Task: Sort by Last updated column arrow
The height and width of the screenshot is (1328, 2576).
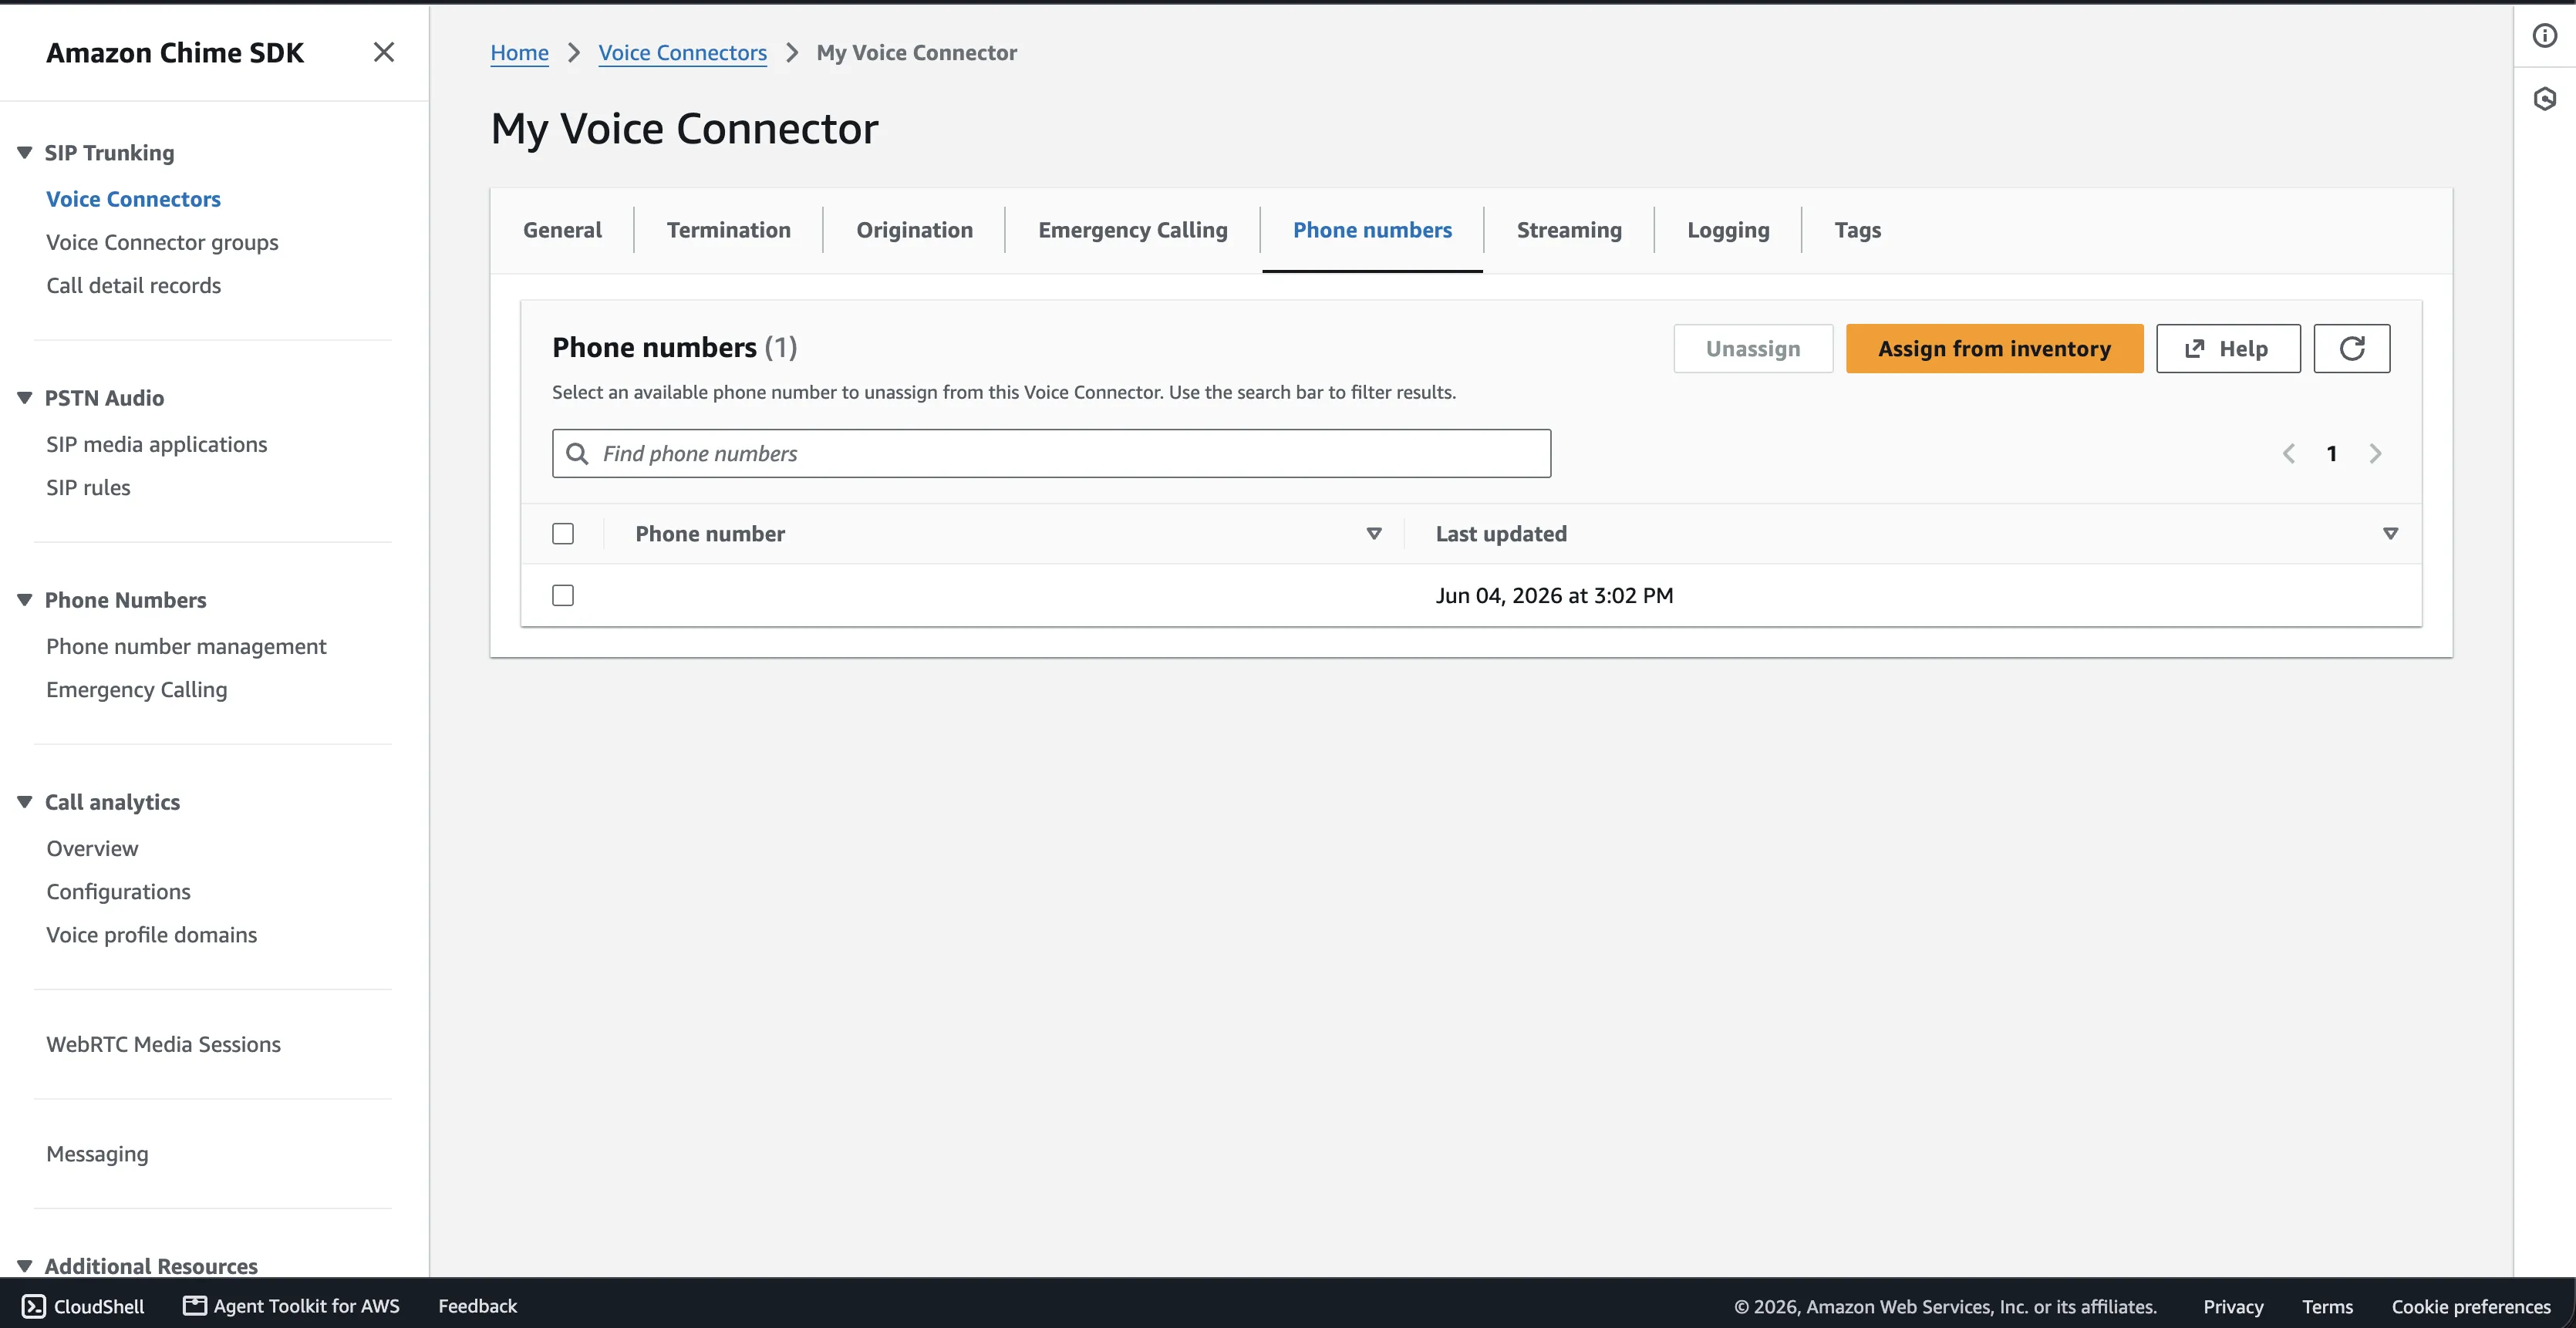Action: (2391, 534)
